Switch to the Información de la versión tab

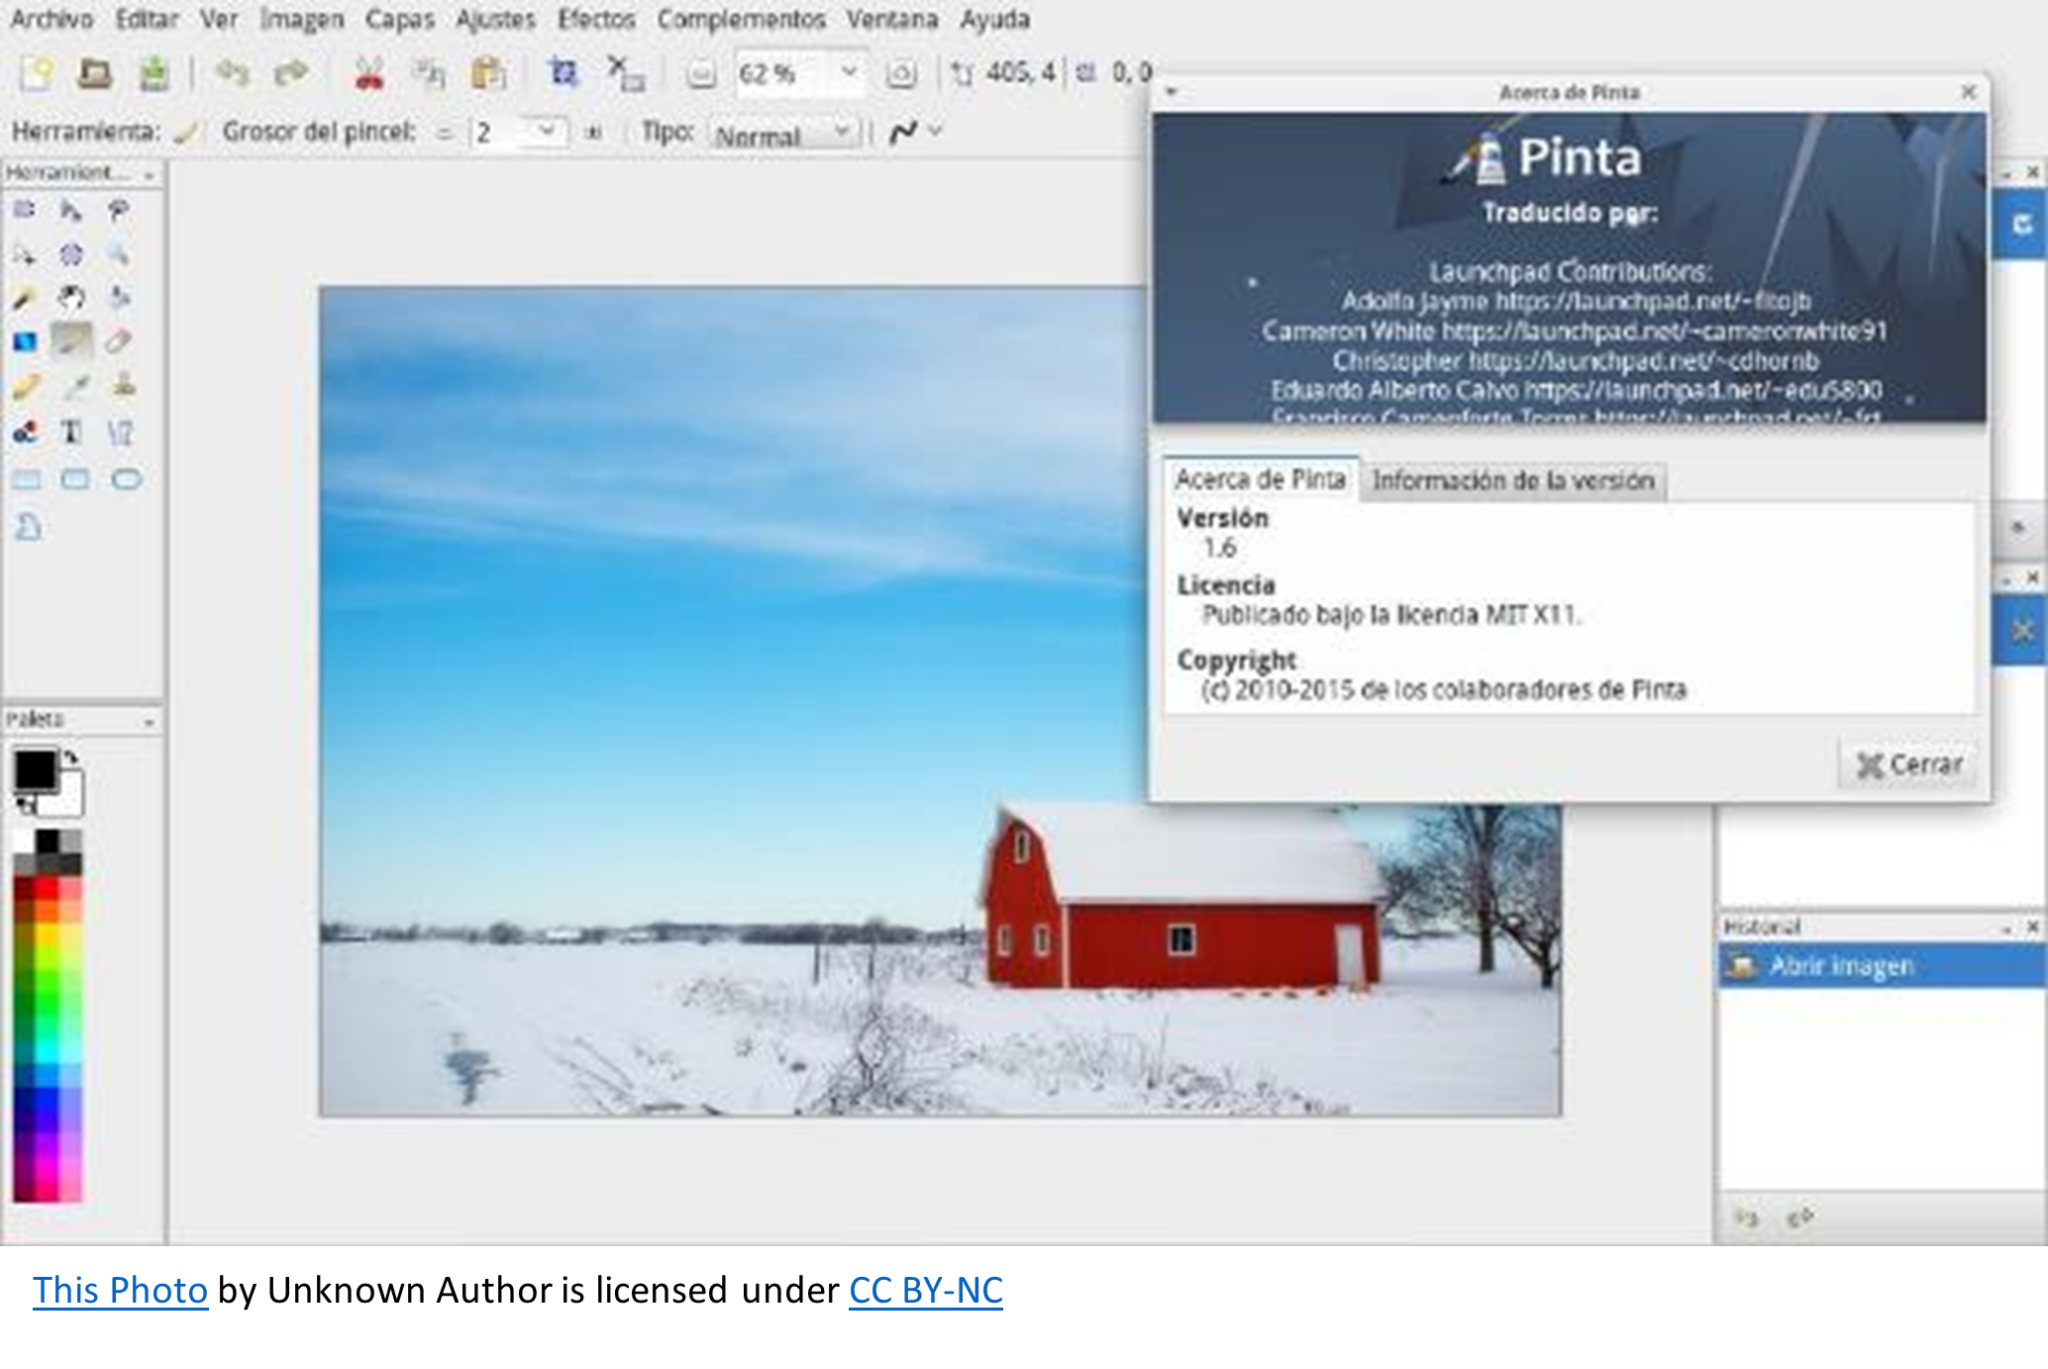[x=1513, y=481]
